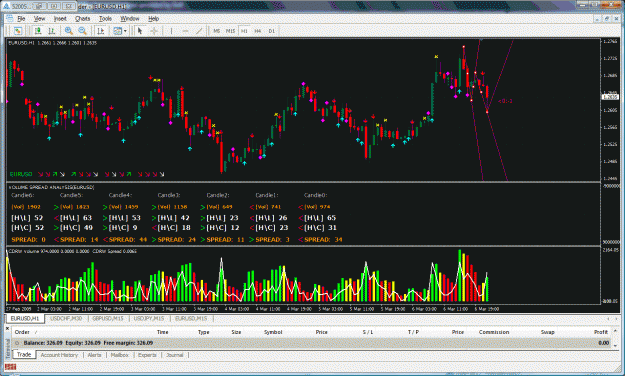Open the Mailbox terminal tab
Viewport: 625px width, 376px height.
pos(120,355)
